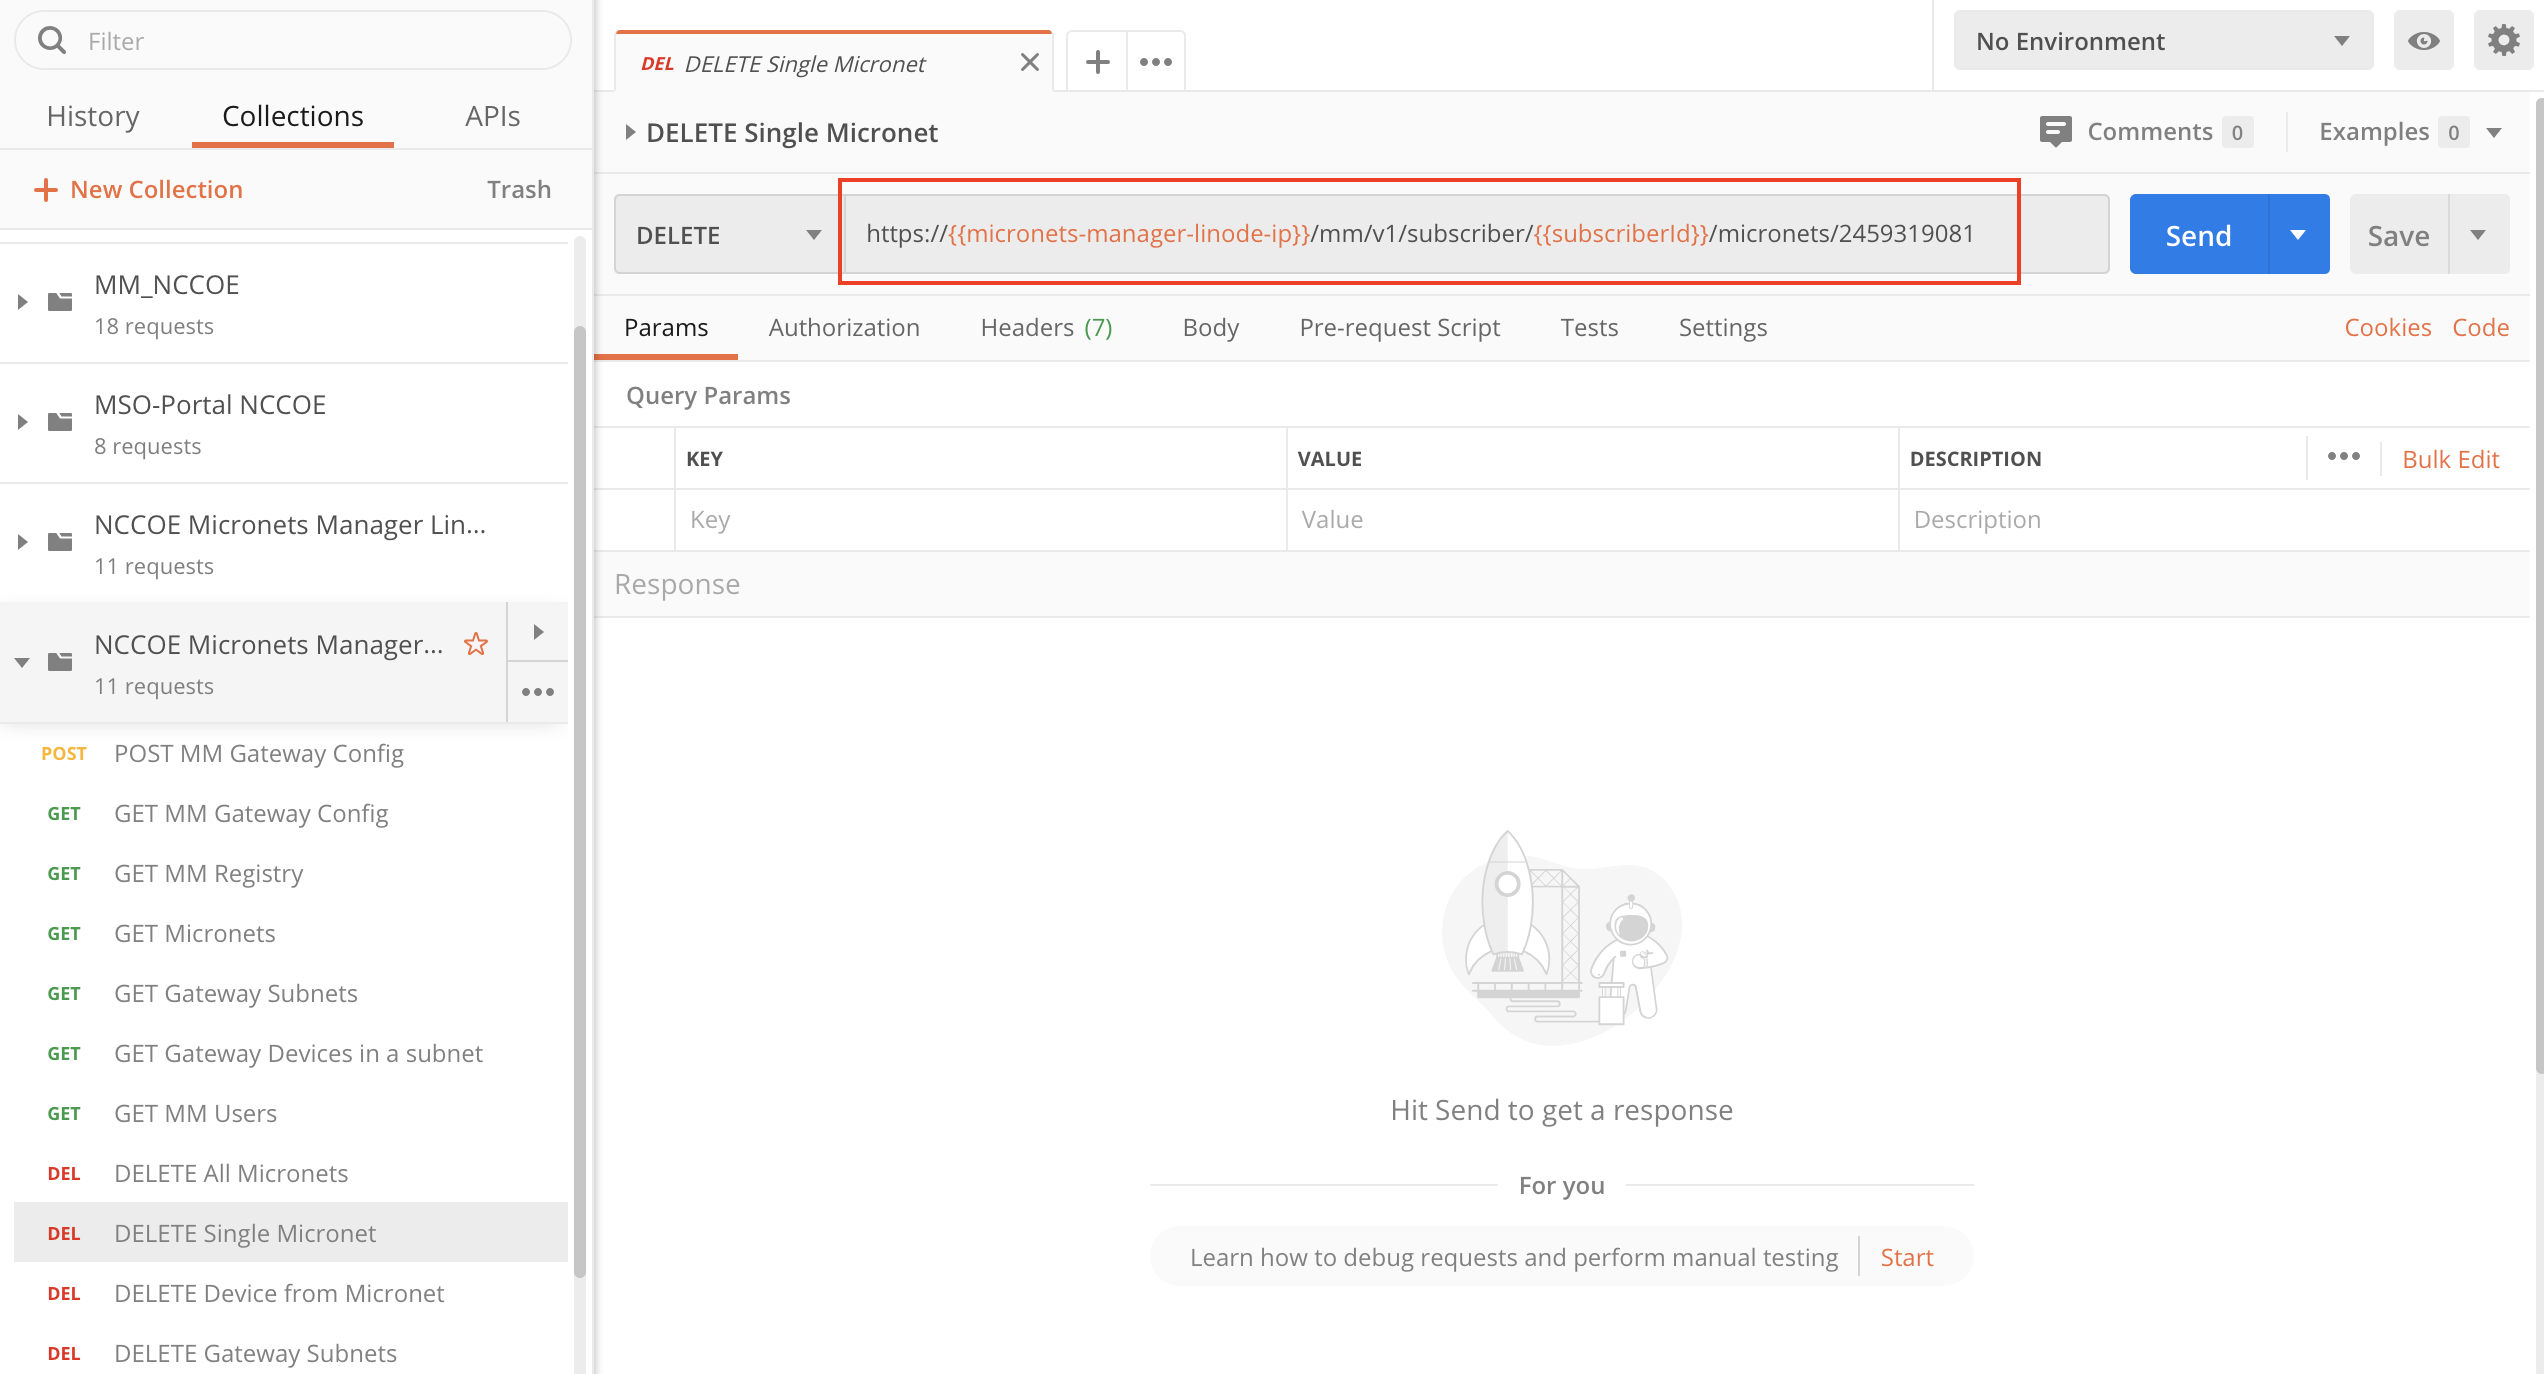Click the Comments speech bubble icon

point(2056,131)
